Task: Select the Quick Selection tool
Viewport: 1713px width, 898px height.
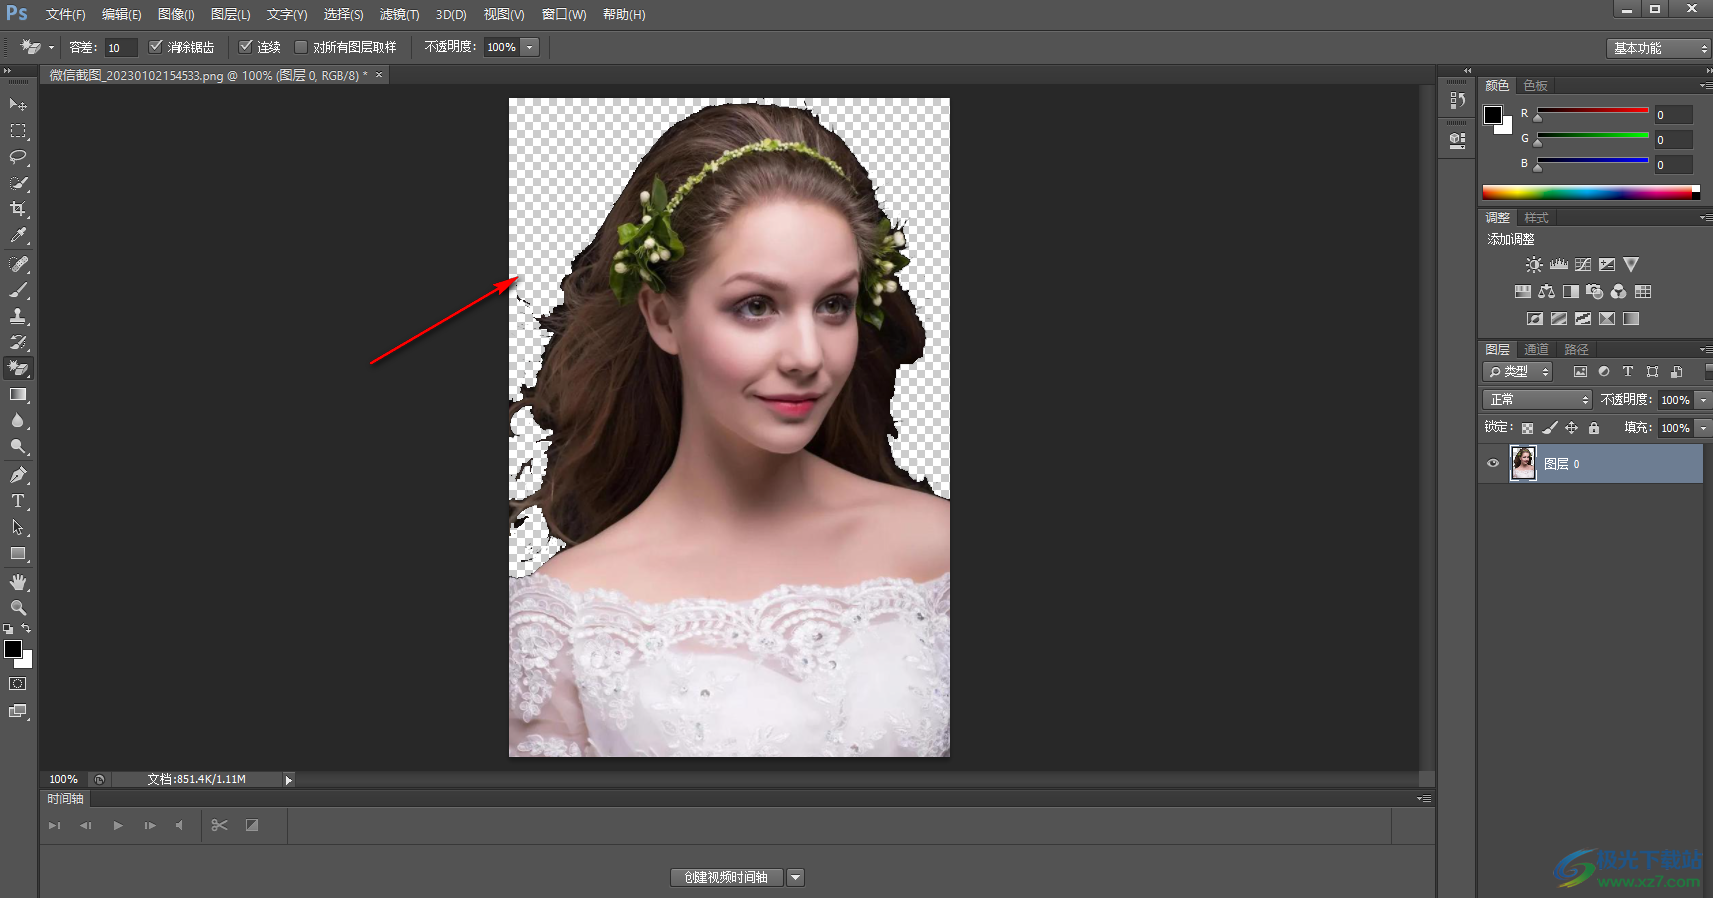Action: (x=18, y=183)
